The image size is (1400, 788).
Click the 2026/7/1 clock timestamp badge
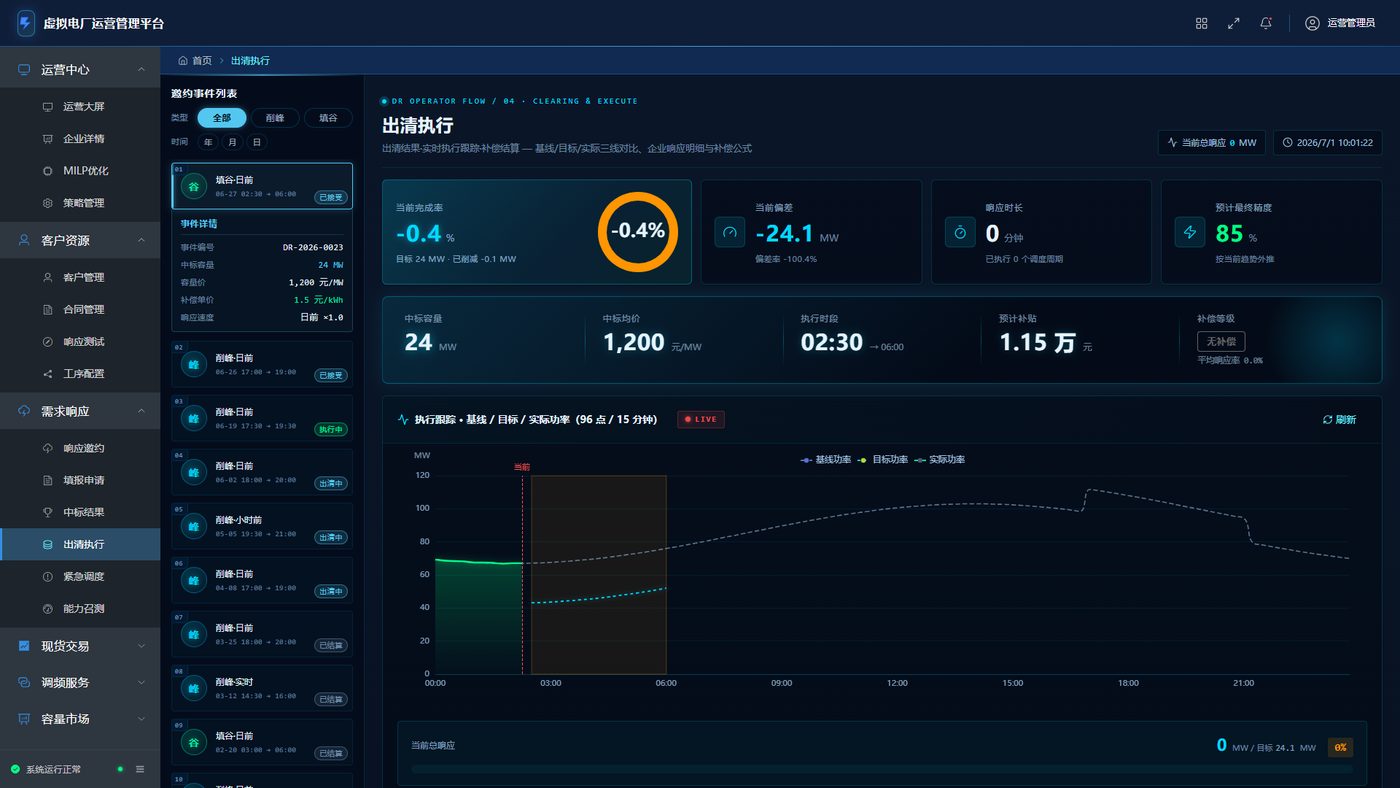click(1327, 142)
